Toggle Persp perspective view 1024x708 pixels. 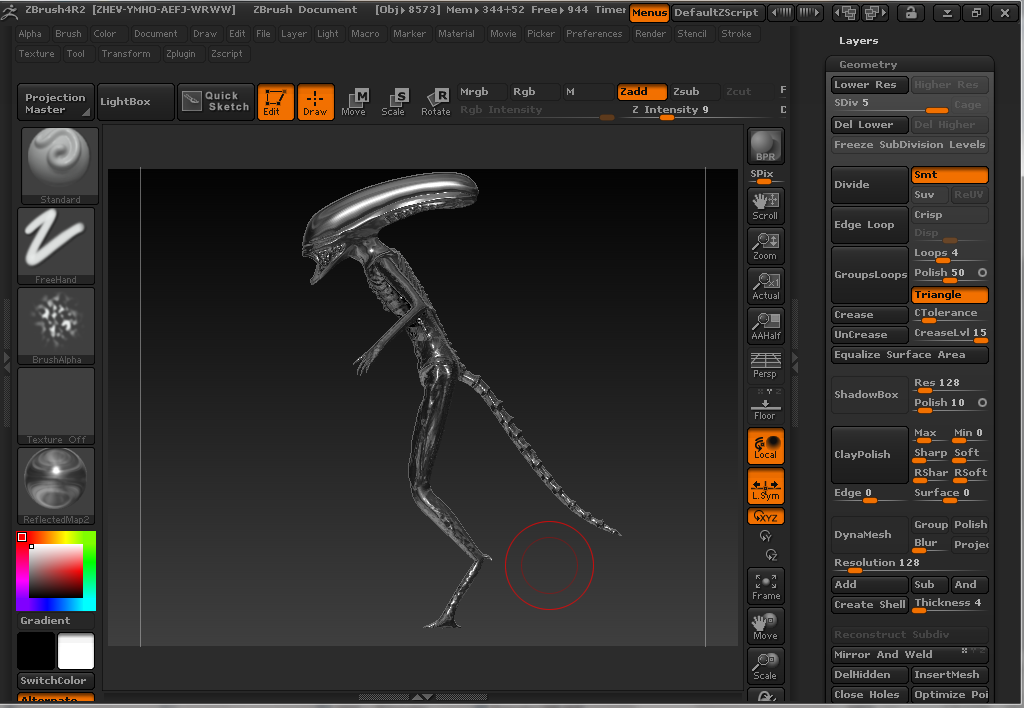coord(765,366)
